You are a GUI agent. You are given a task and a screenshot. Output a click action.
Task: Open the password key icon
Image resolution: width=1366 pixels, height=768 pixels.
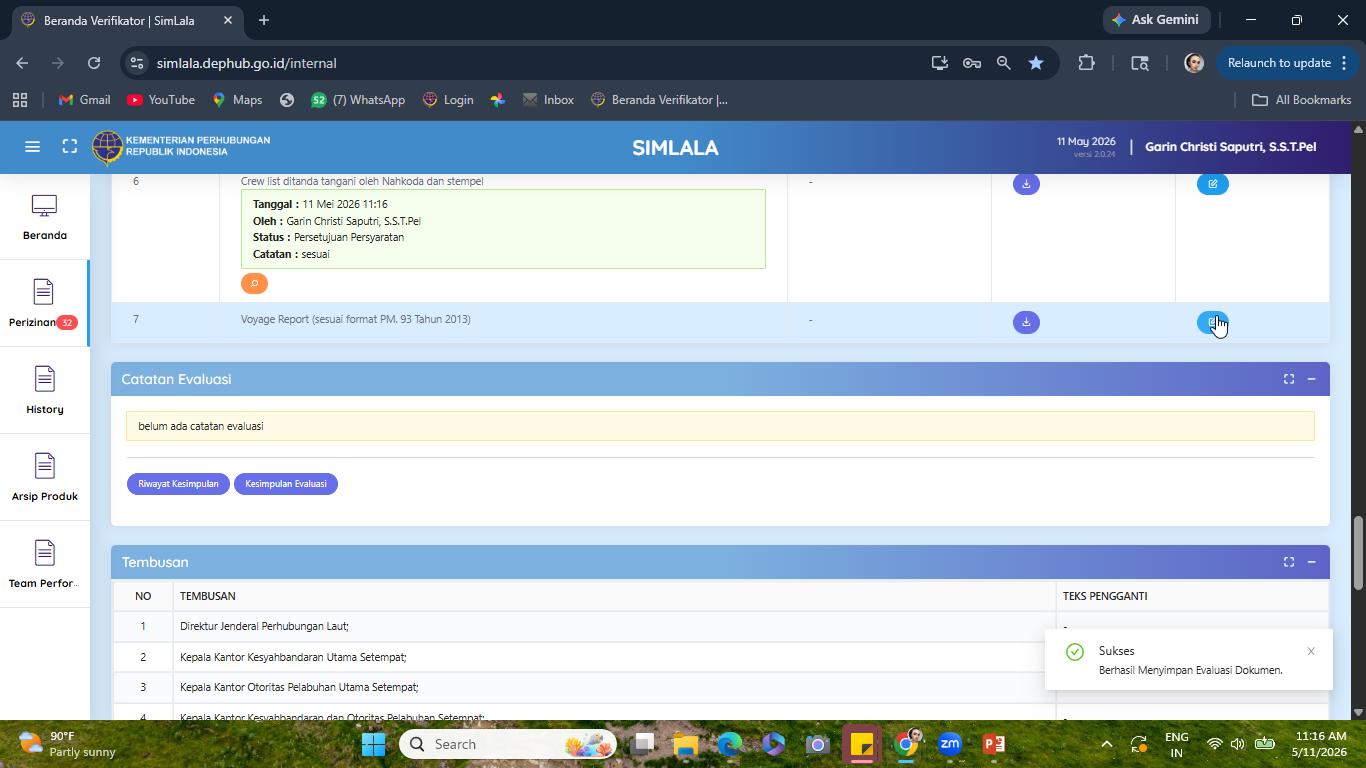[971, 63]
